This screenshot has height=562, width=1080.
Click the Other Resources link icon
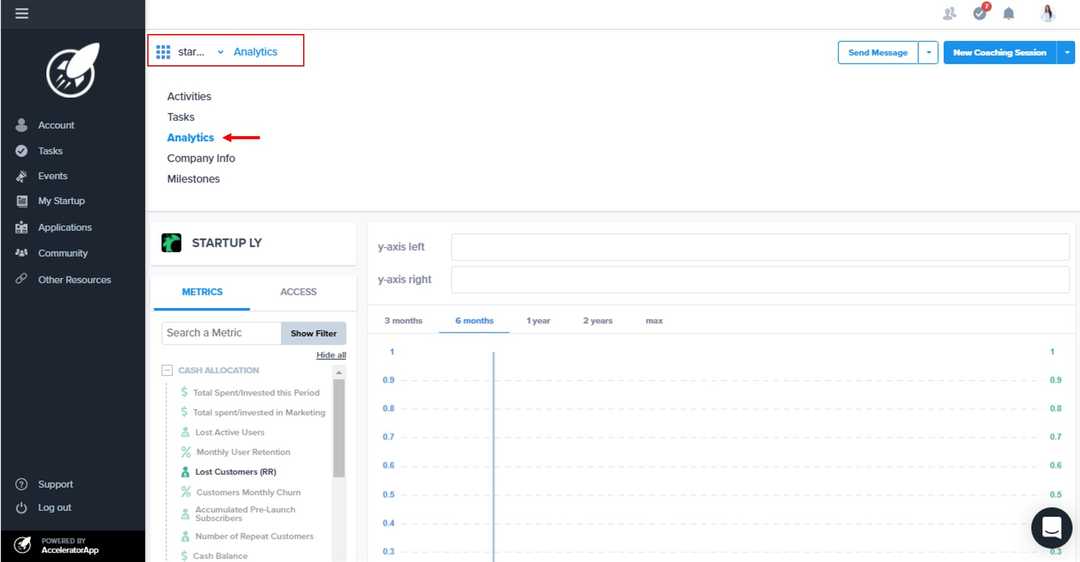[x=21, y=279]
